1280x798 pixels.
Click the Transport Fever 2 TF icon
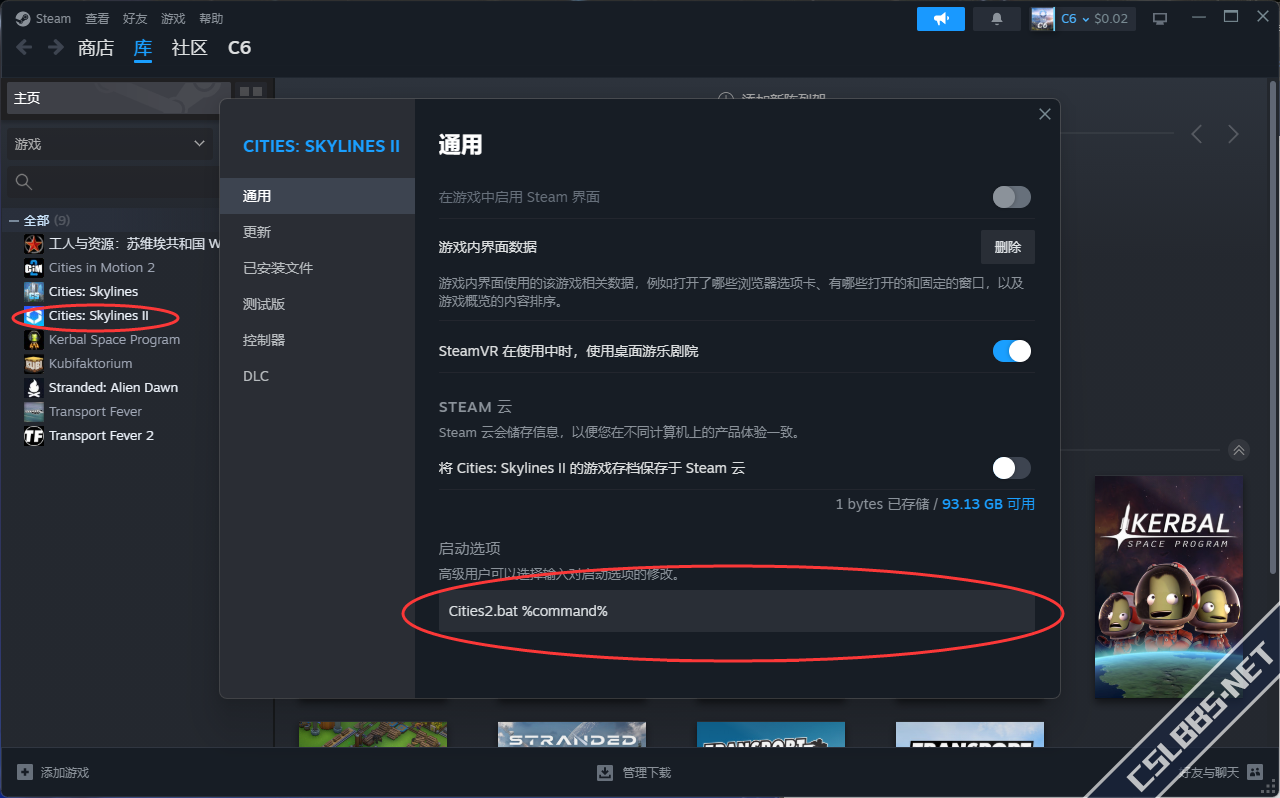33,435
